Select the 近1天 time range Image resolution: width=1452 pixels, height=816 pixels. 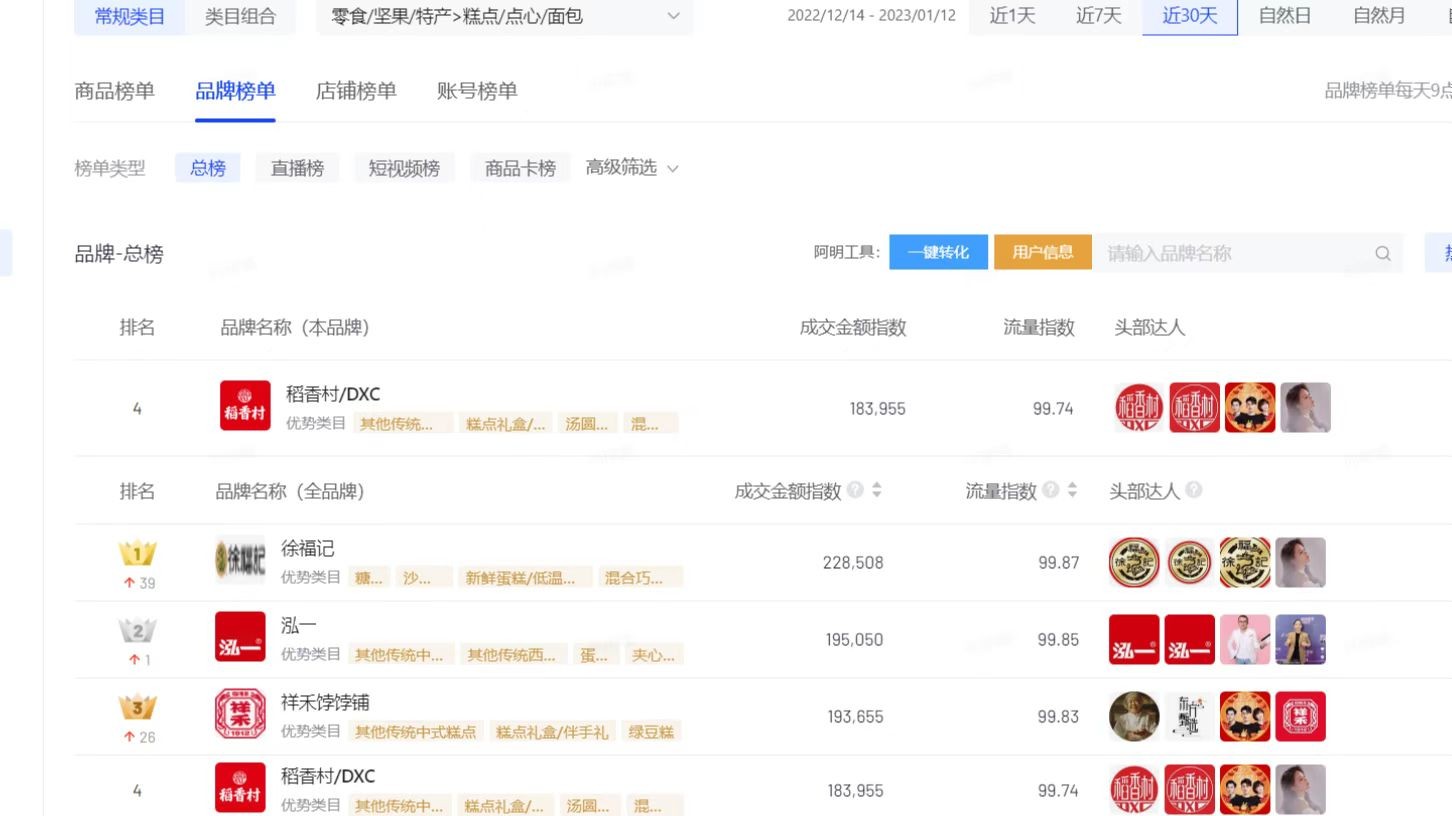click(1012, 16)
